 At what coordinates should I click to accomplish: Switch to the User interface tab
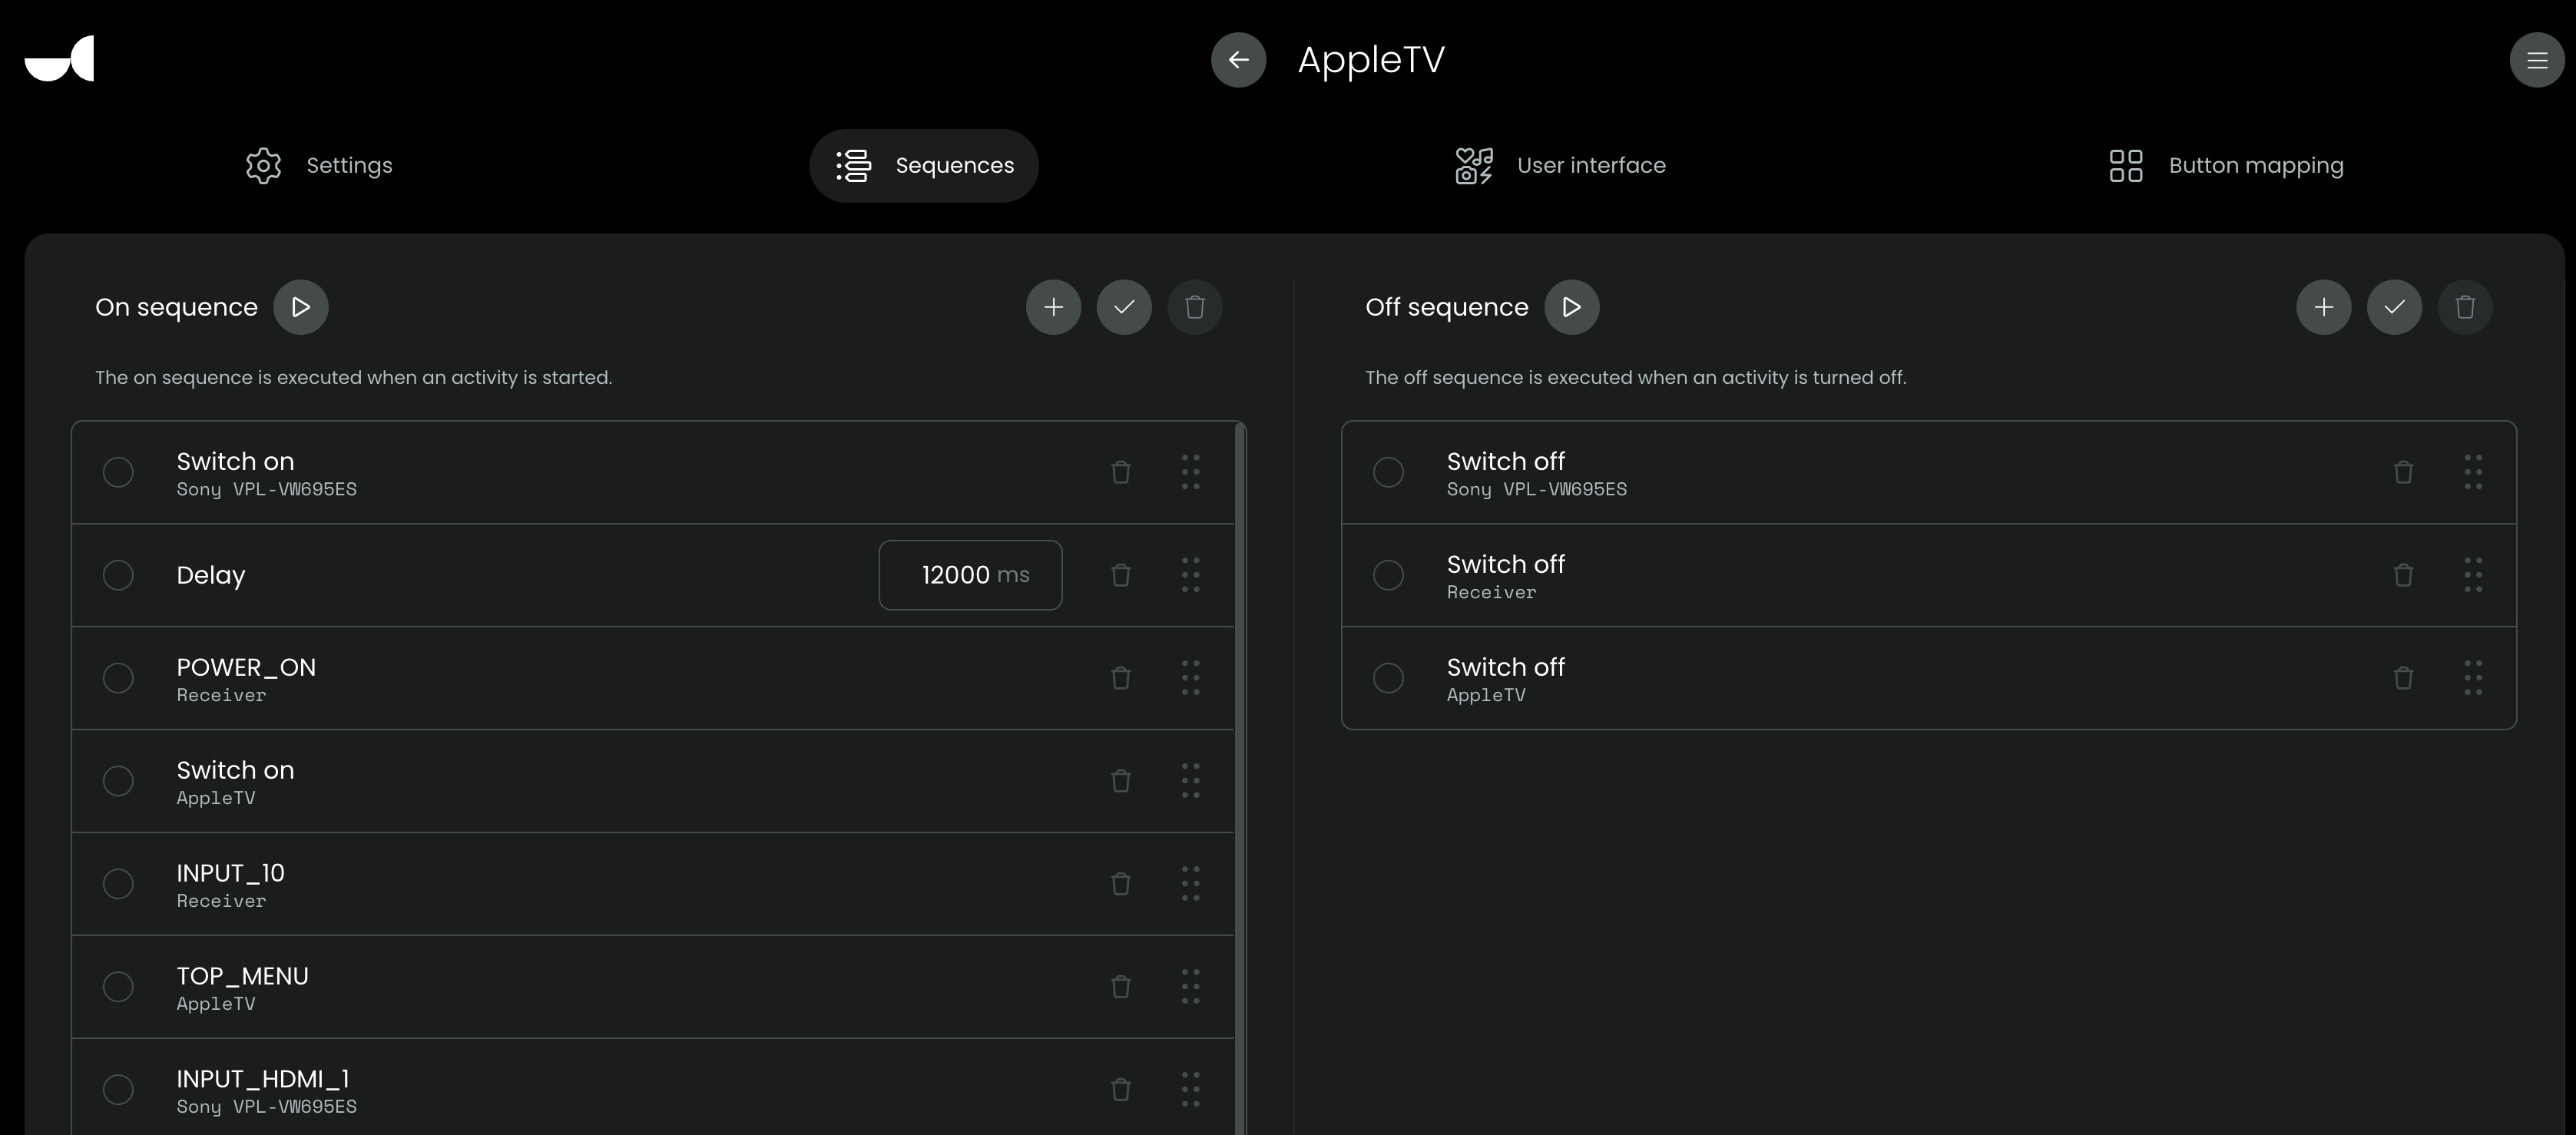[1560, 165]
